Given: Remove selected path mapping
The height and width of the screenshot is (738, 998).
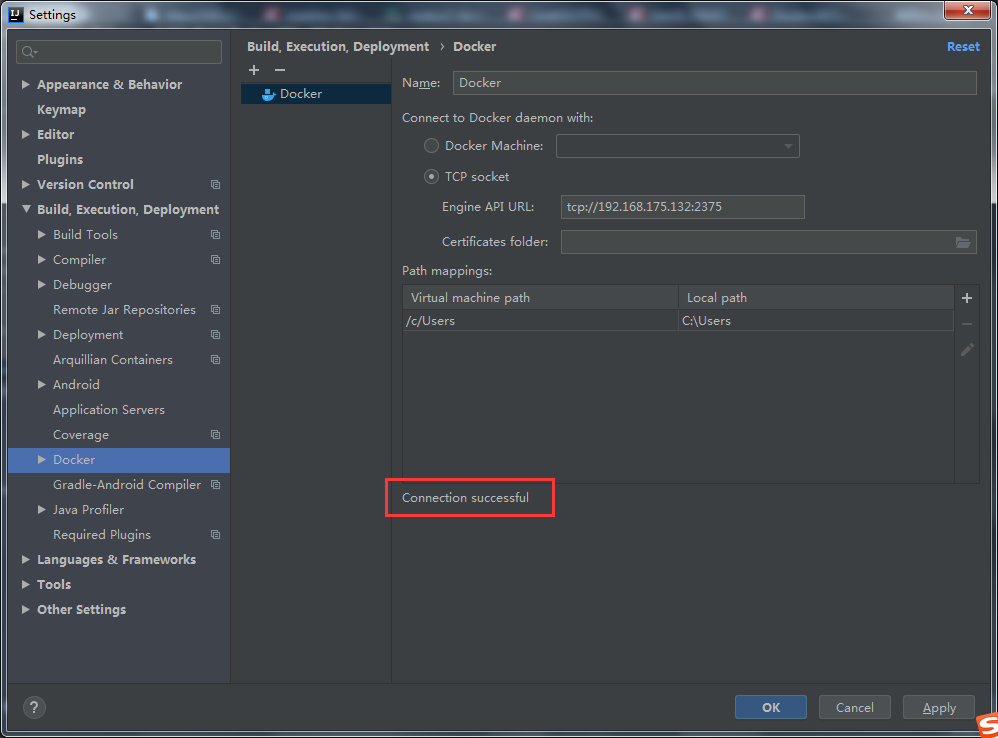Looking at the screenshot, I should (967, 324).
